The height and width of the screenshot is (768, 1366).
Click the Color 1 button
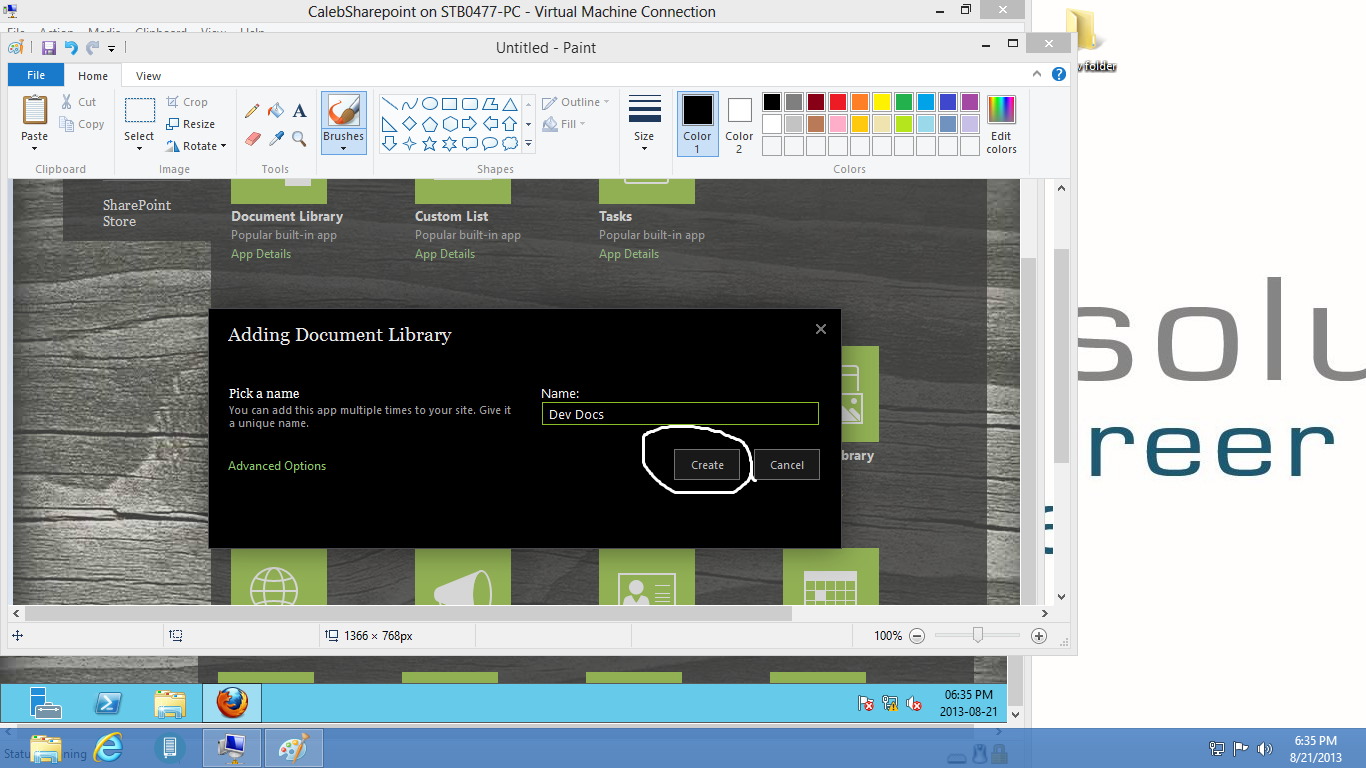tap(697, 124)
